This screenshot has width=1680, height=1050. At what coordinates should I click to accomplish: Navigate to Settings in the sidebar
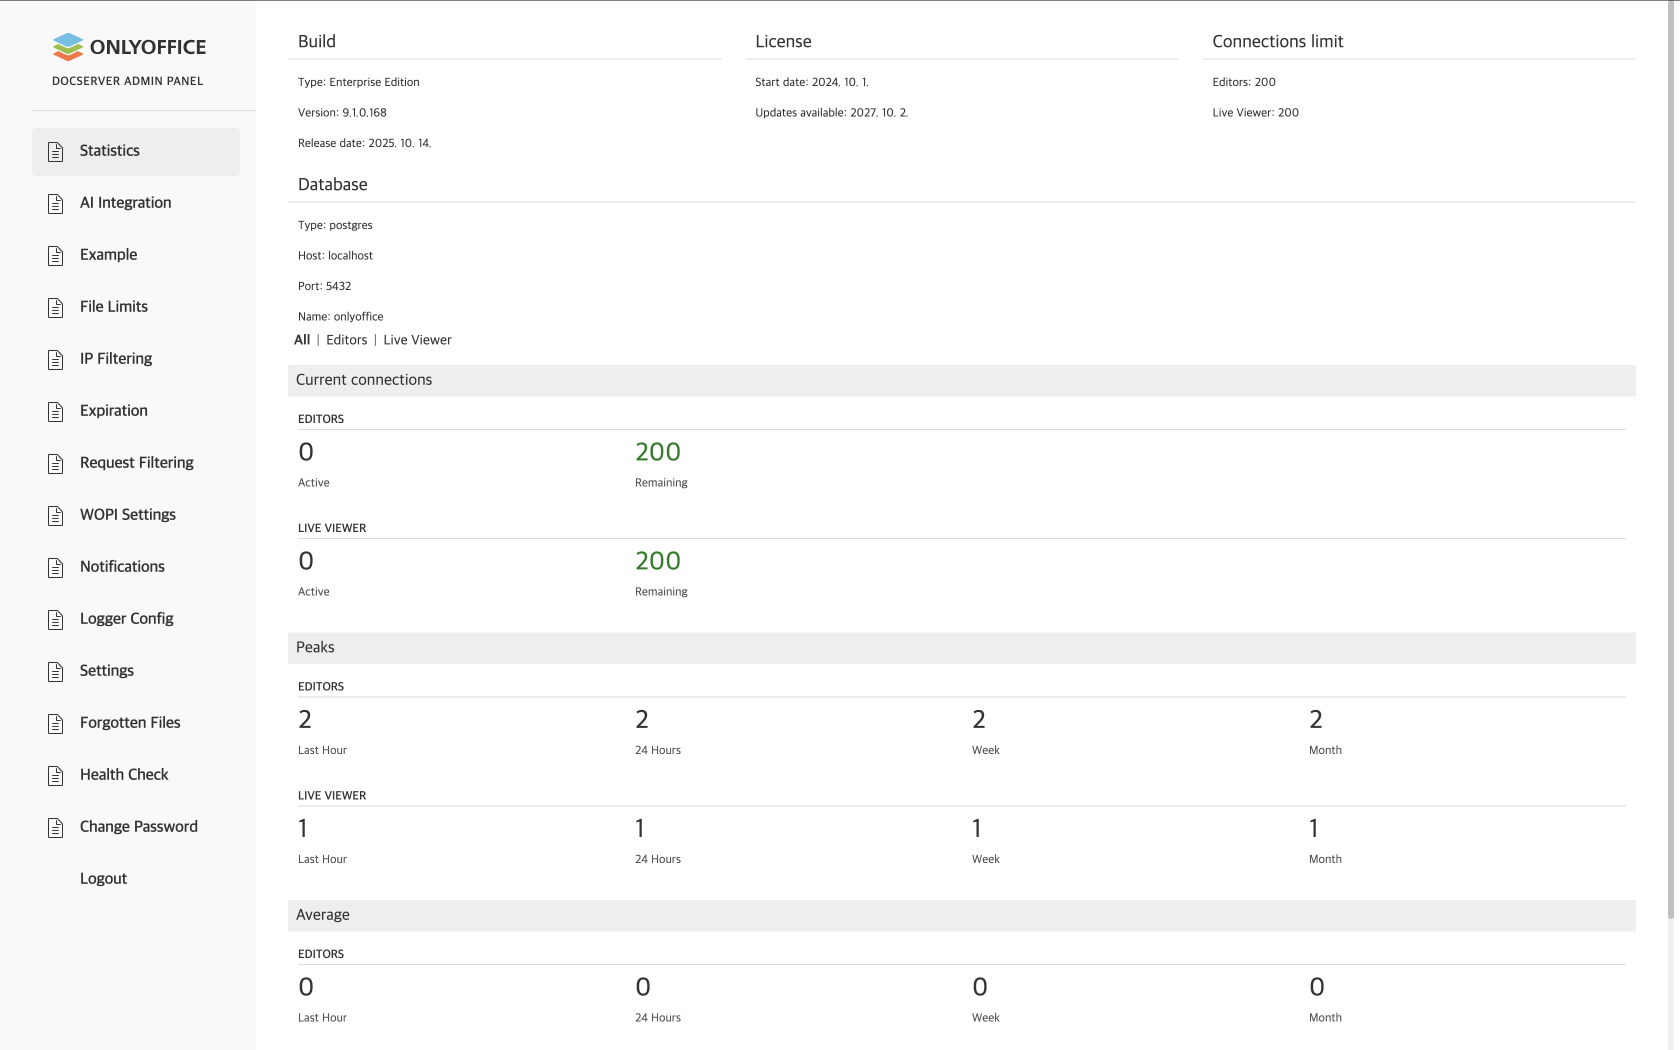[106, 671]
